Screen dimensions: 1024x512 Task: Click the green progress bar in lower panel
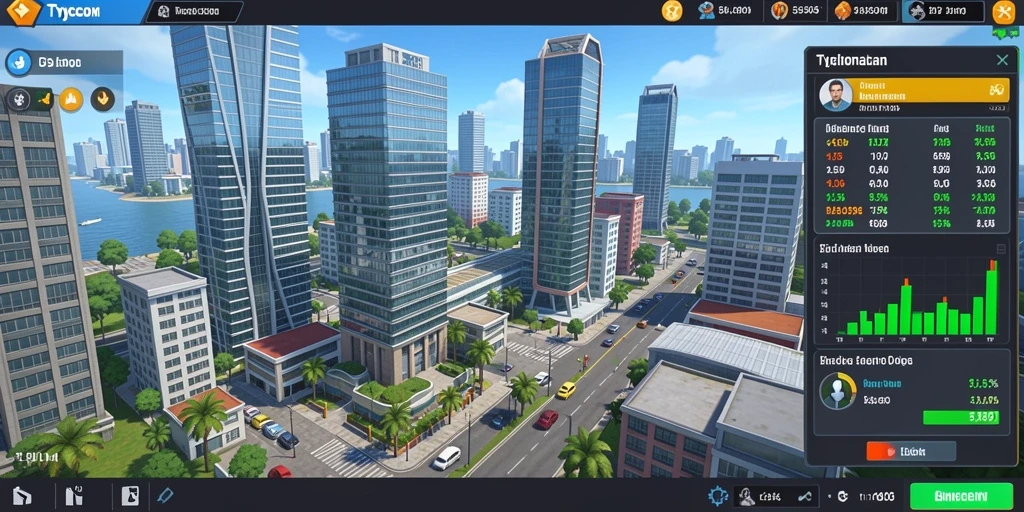[961, 417]
